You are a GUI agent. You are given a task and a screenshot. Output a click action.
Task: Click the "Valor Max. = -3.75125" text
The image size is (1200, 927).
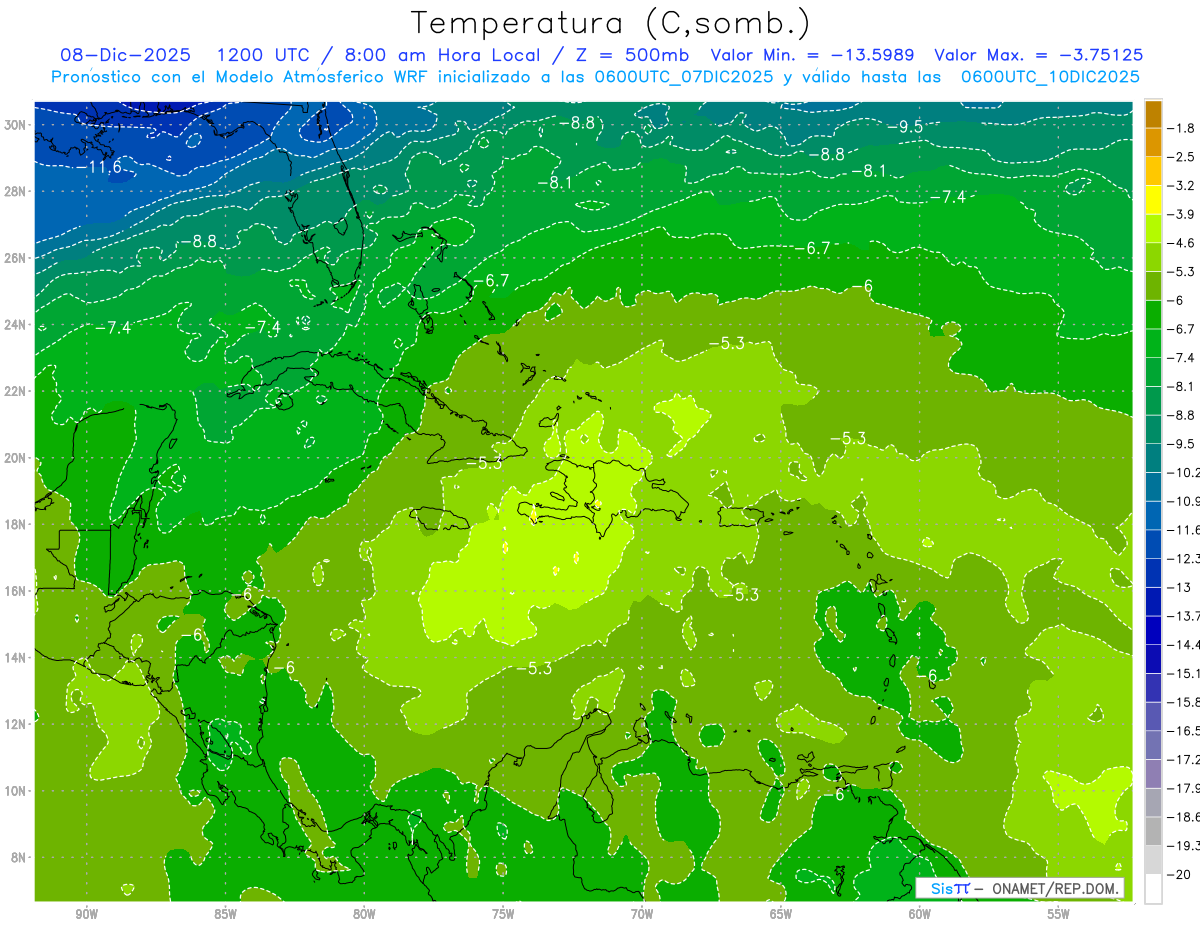(x=1038, y=55)
